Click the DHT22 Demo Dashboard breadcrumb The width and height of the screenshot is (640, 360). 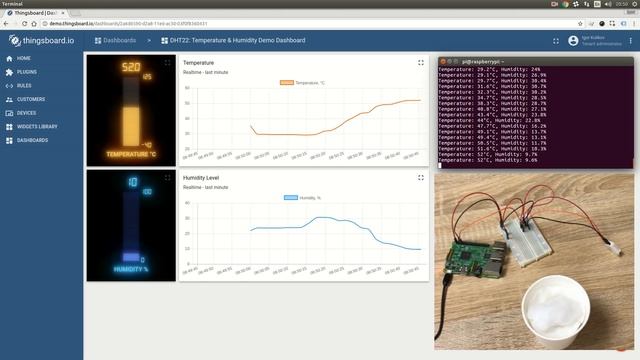tap(233, 40)
